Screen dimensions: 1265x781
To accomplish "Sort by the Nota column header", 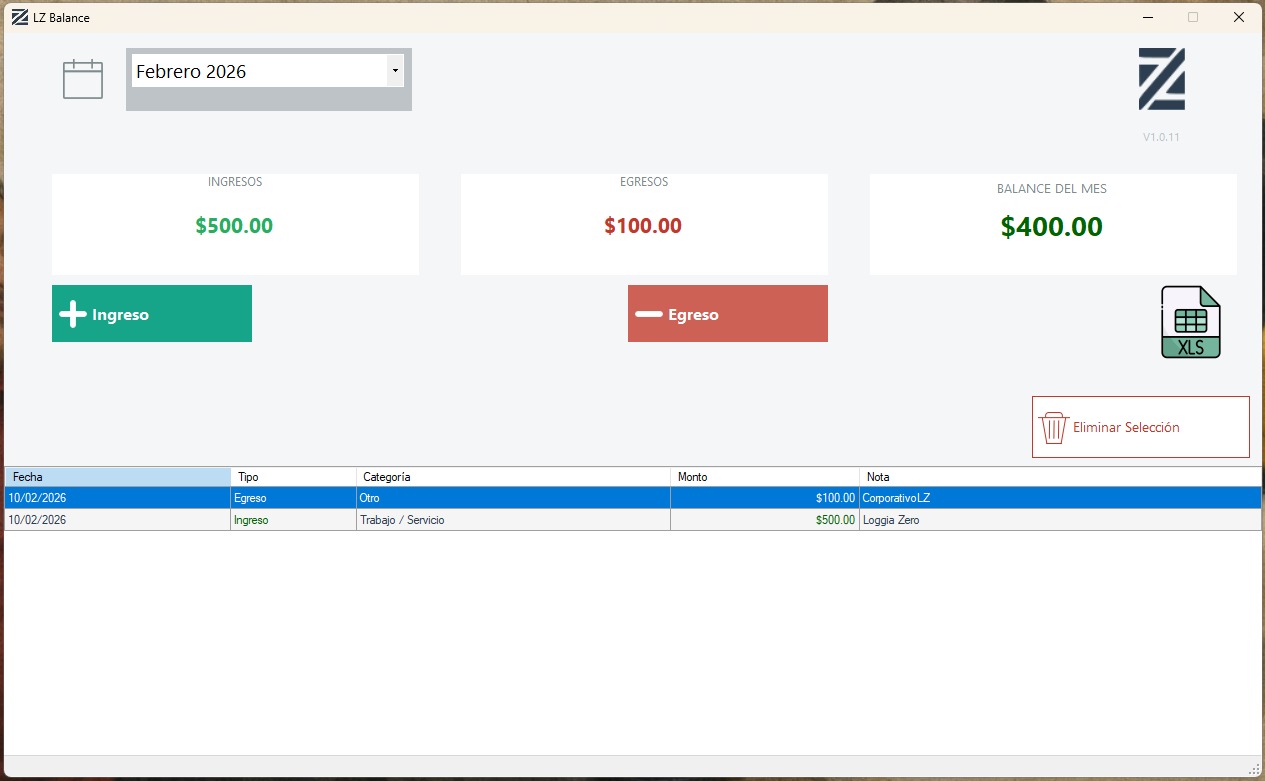I will coord(1059,477).
